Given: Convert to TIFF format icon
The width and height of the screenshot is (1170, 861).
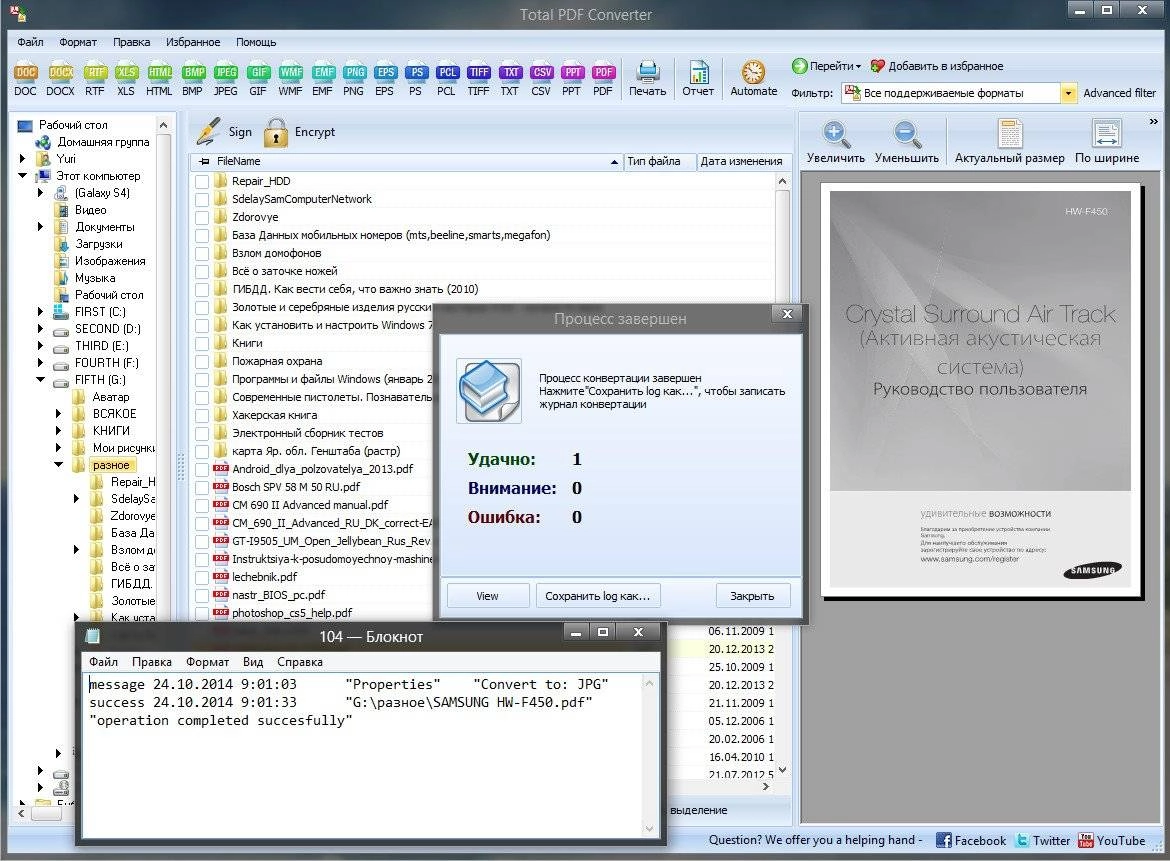Looking at the screenshot, I should pos(478,79).
